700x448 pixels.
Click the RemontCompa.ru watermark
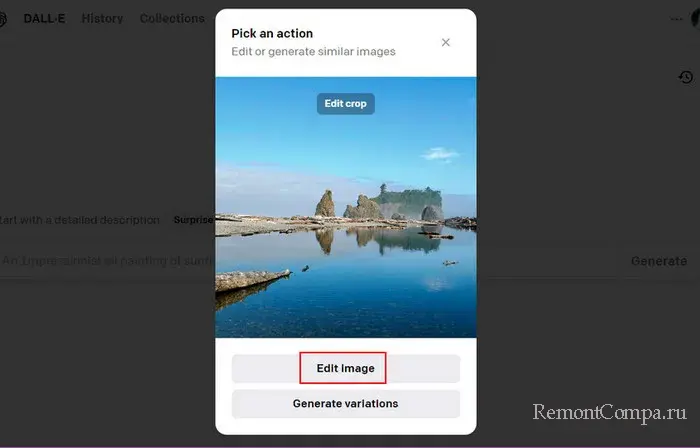pyautogui.click(x=609, y=413)
